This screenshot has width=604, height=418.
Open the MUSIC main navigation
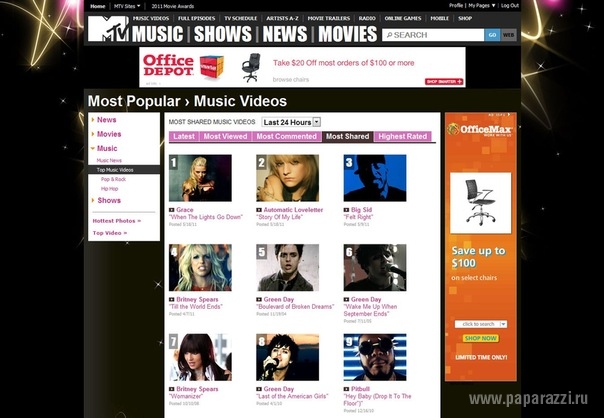[x=157, y=34]
